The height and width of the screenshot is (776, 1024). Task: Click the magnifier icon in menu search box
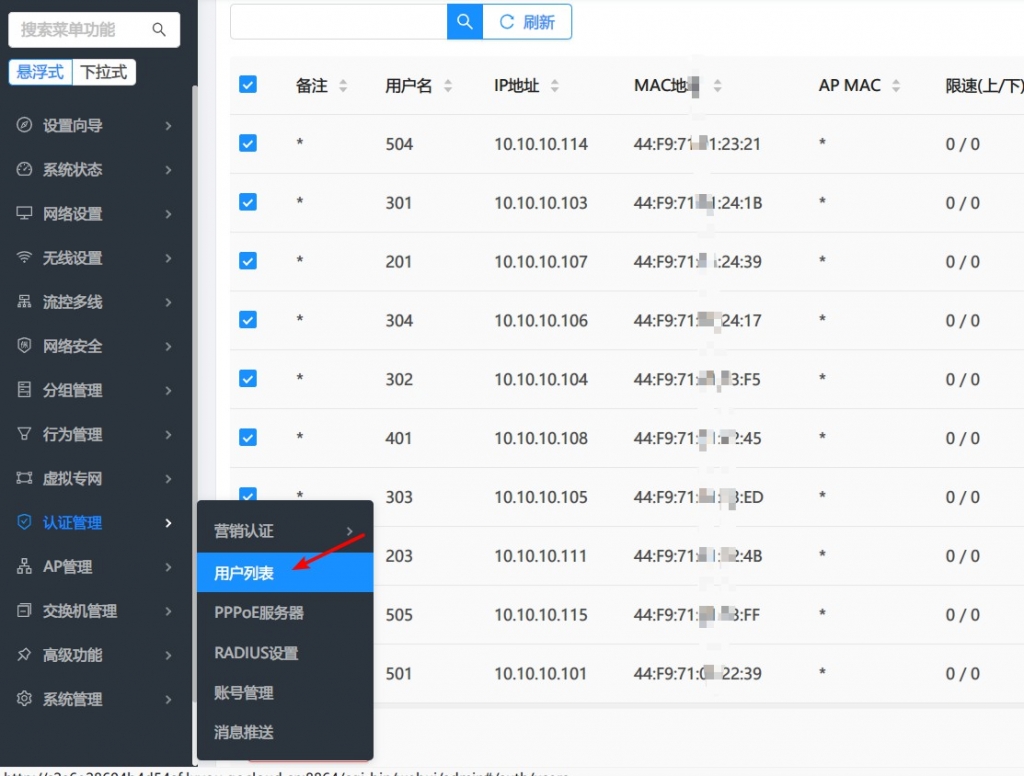click(x=159, y=30)
